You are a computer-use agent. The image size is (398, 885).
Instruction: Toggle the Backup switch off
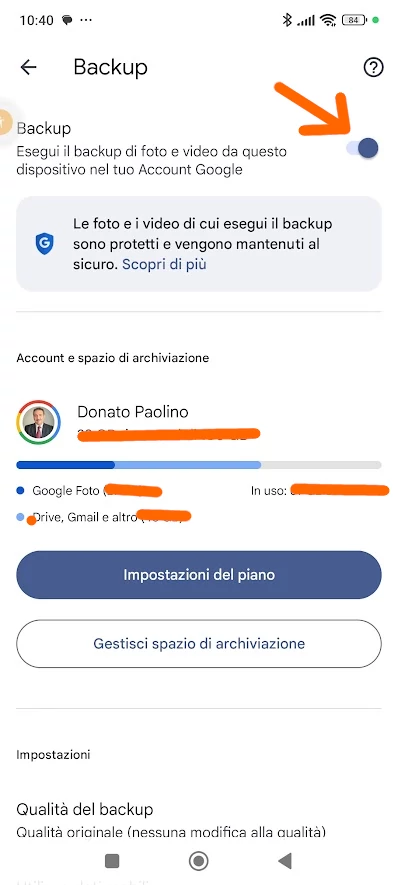[362, 148]
